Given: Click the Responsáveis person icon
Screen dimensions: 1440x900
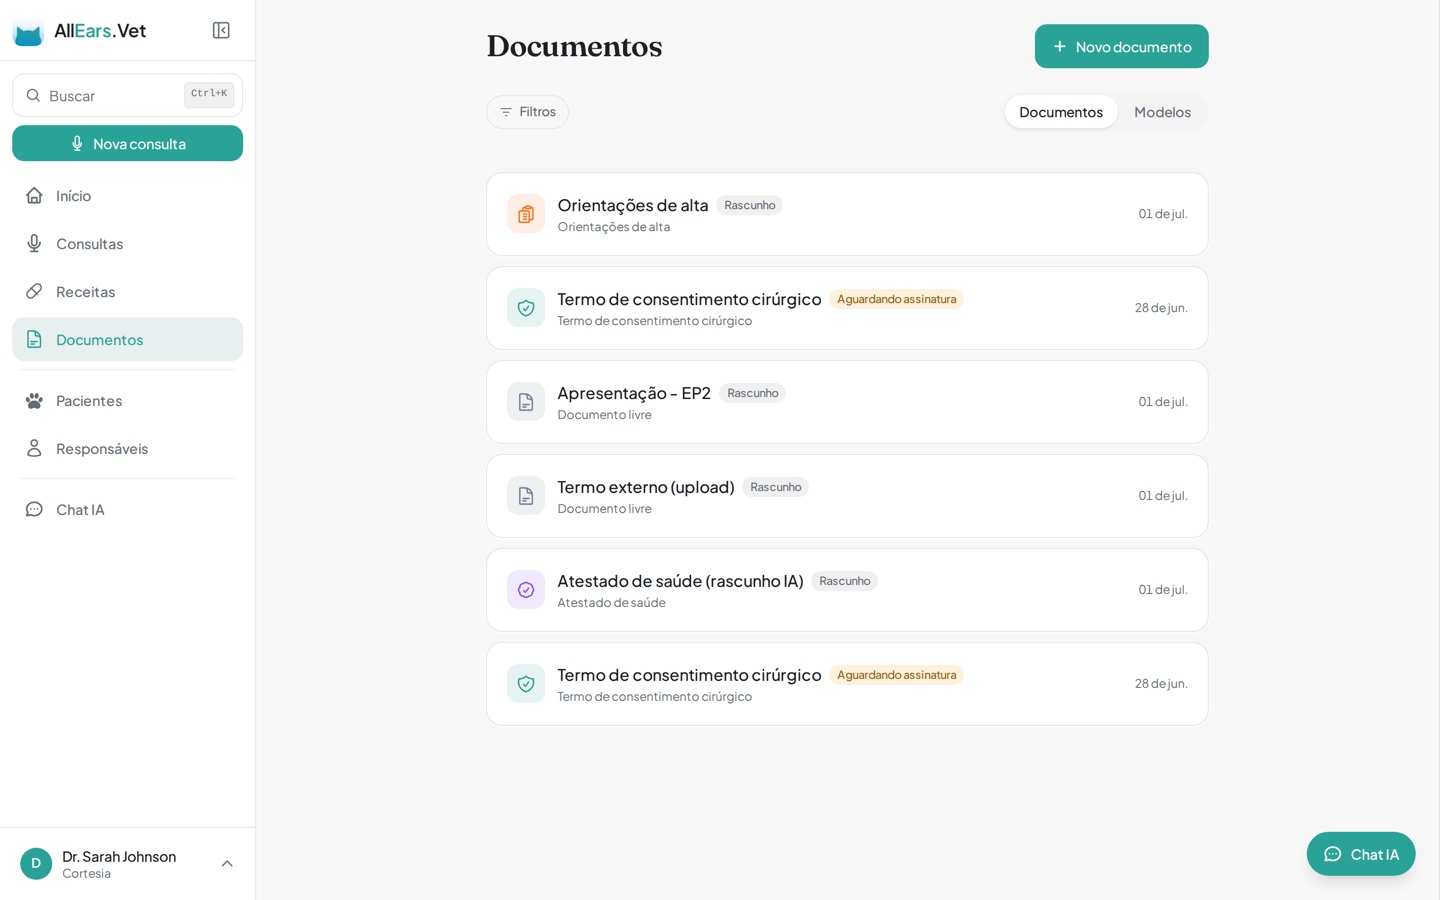Looking at the screenshot, I should pyautogui.click(x=34, y=448).
